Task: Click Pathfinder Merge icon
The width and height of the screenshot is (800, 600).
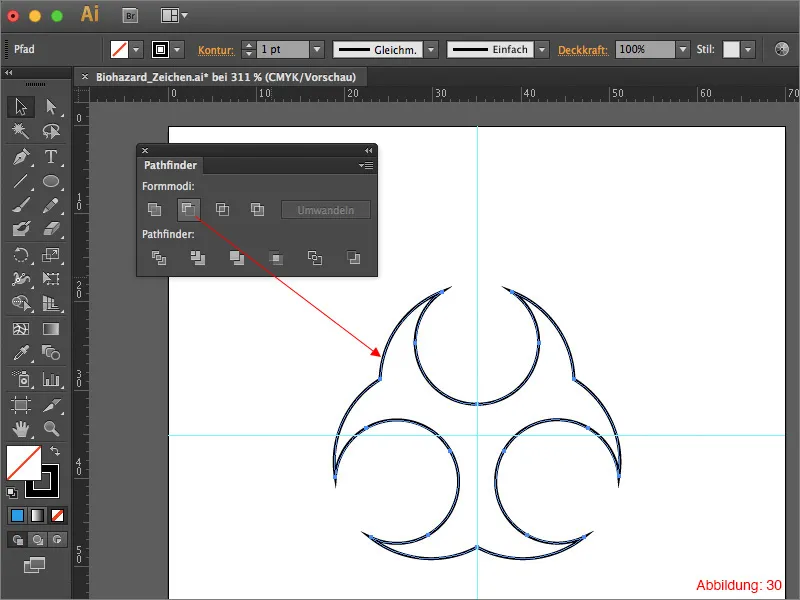Action: click(x=237, y=258)
